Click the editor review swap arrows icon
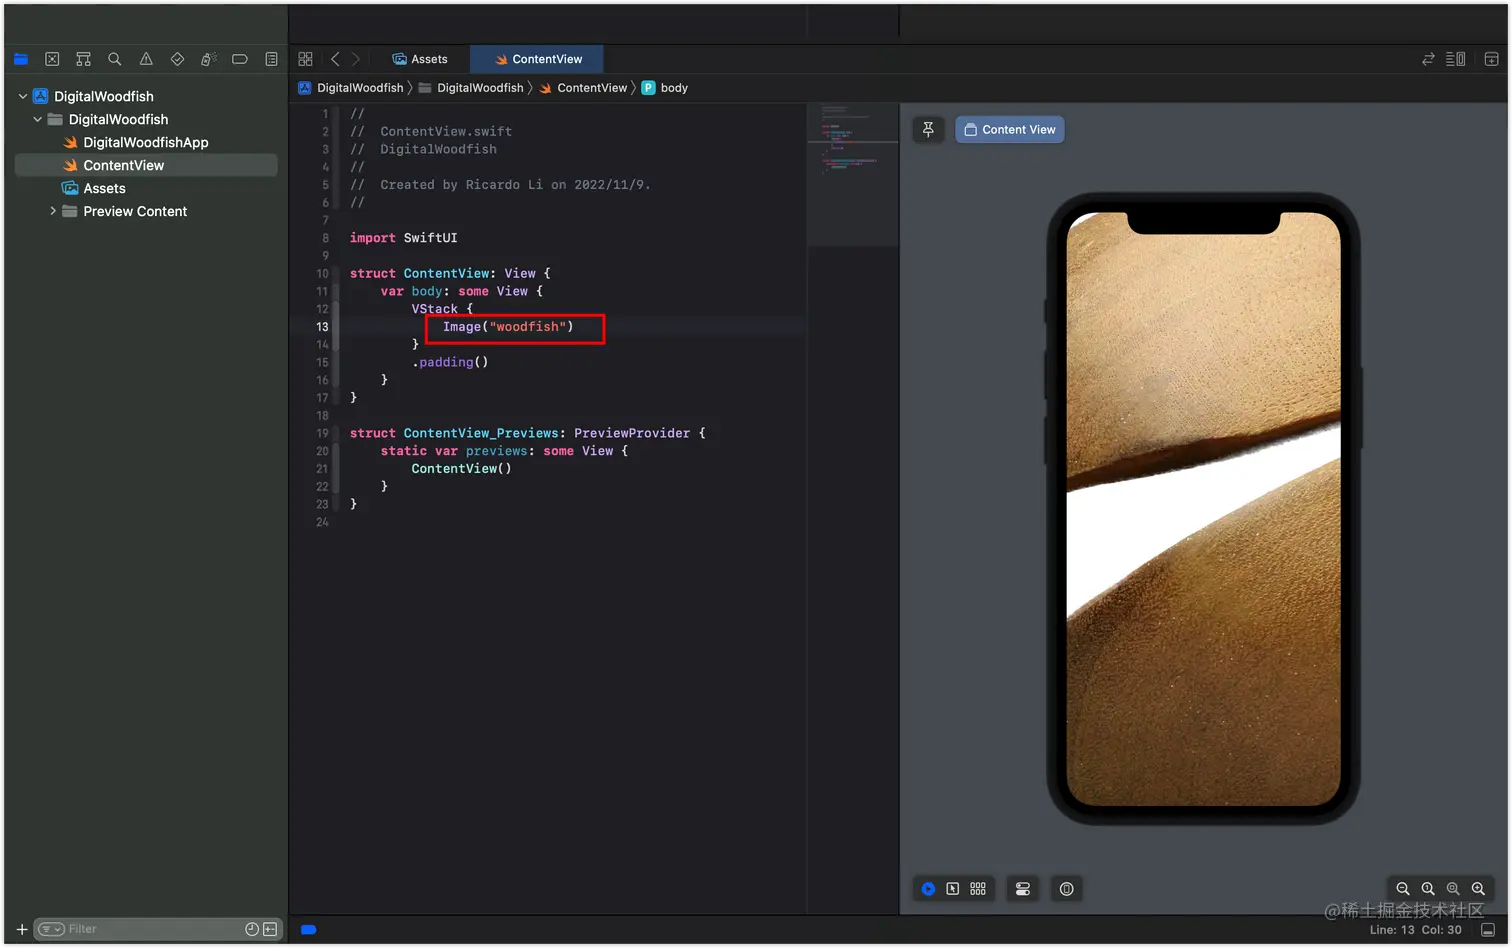 (1428, 59)
